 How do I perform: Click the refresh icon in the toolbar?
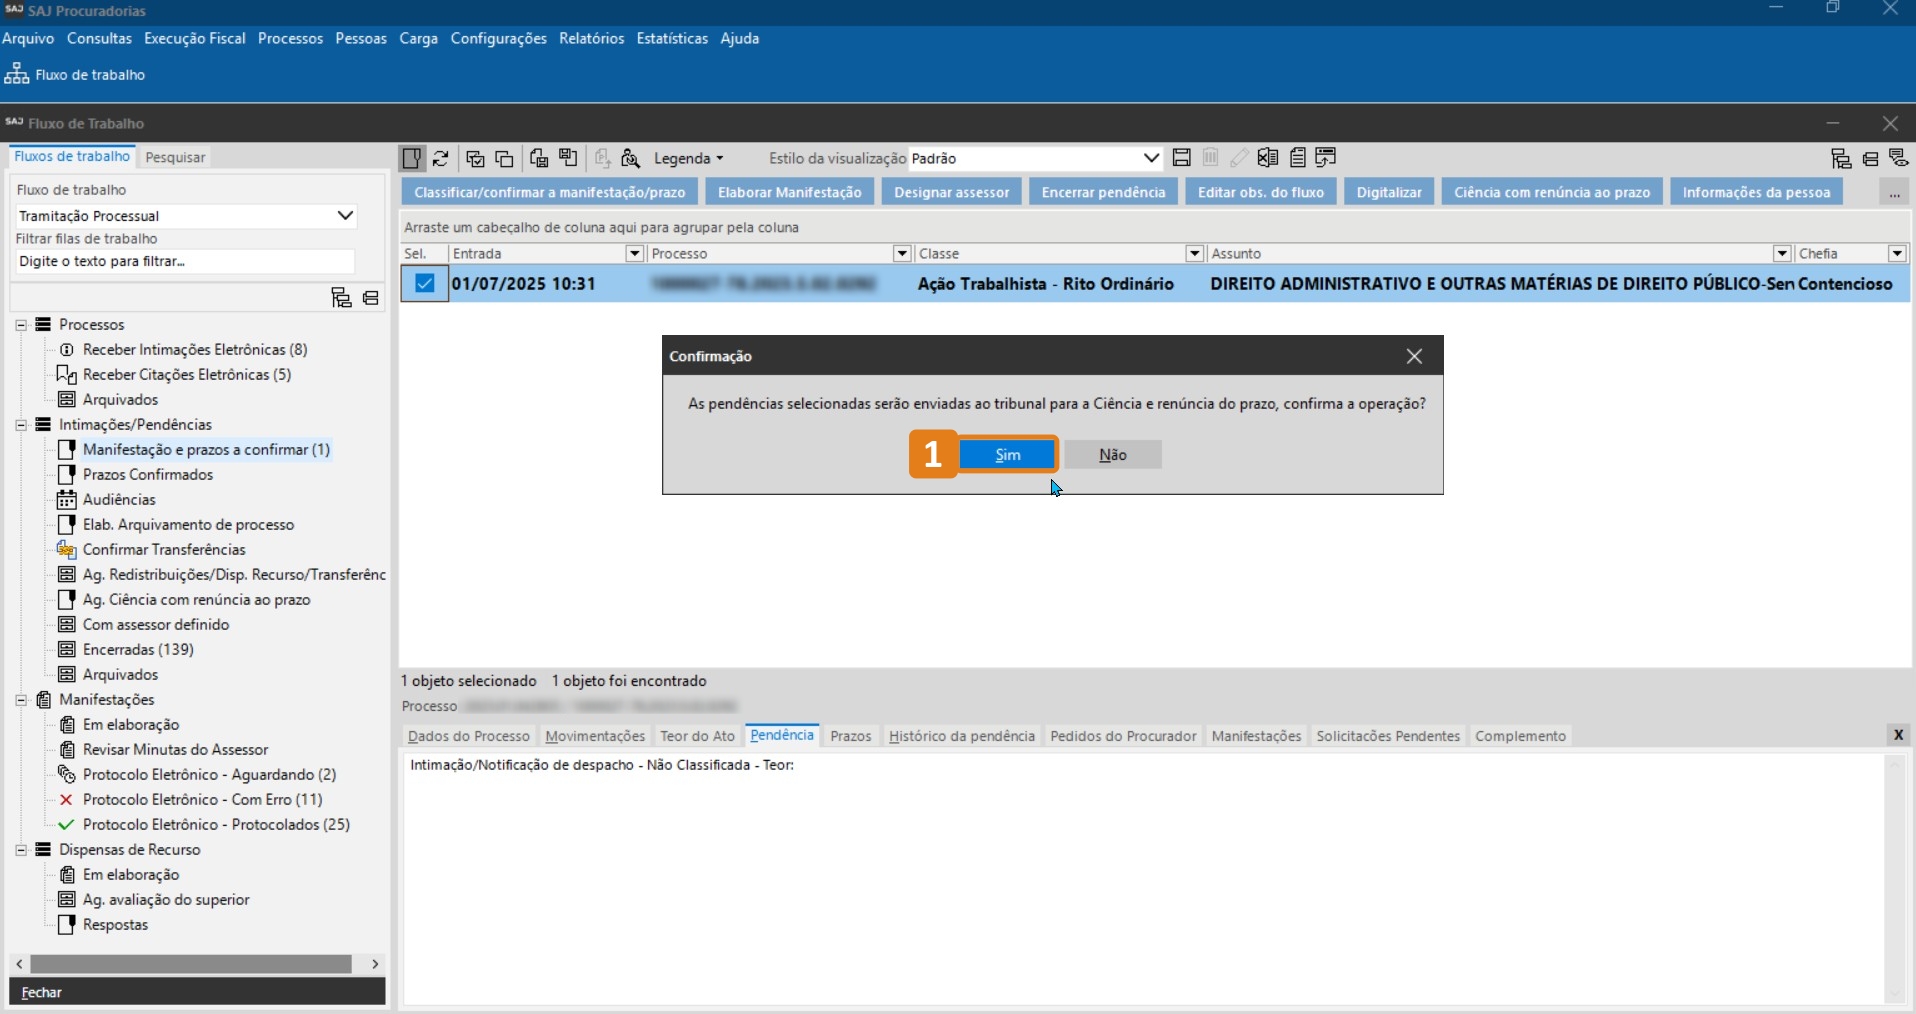click(x=441, y=158)
